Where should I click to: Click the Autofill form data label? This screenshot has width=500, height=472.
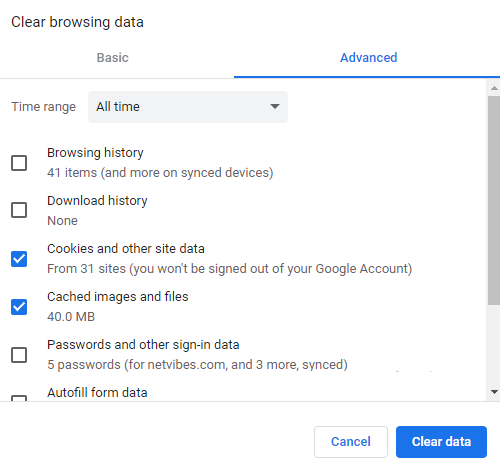[97, 393]
